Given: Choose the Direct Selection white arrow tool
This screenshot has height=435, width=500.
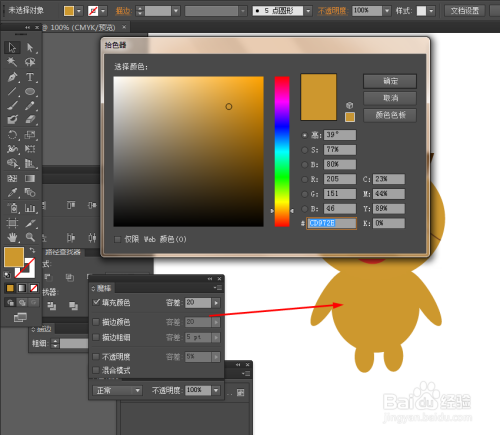Looking at the screenshot, I should [x=30, y=47].
